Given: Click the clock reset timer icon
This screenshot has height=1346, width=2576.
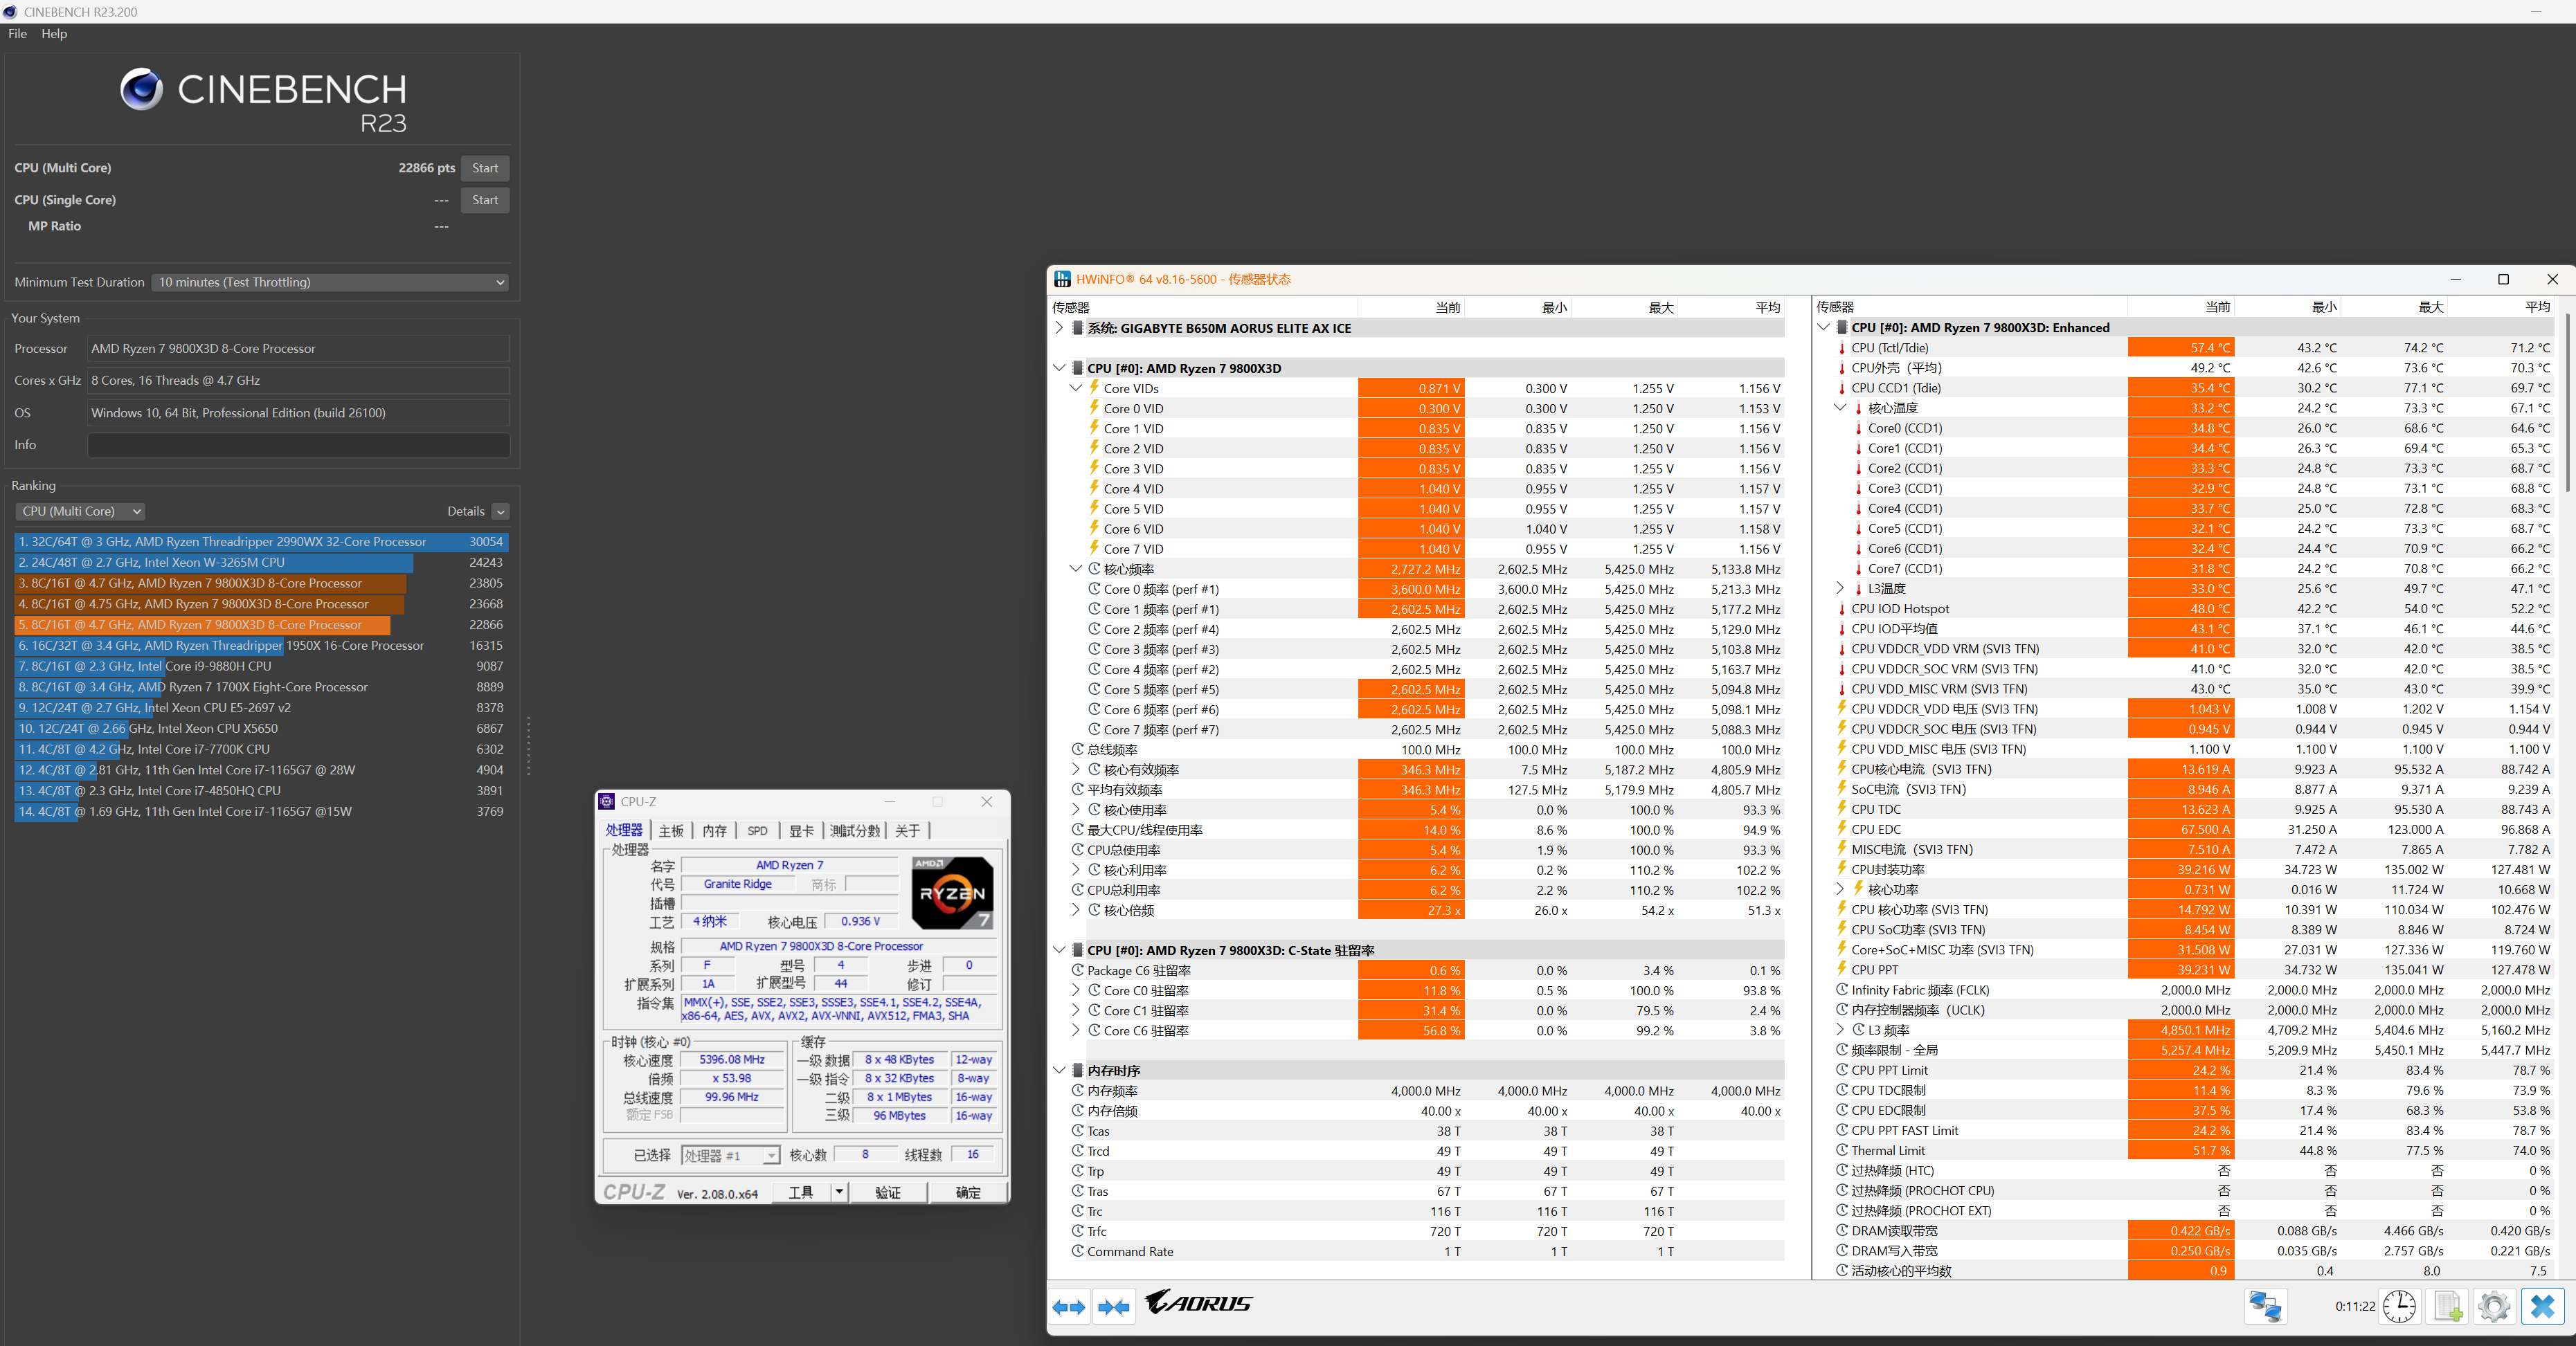Looking at the screenshot, I should pyautogui.click(x=2399, y=1306).
